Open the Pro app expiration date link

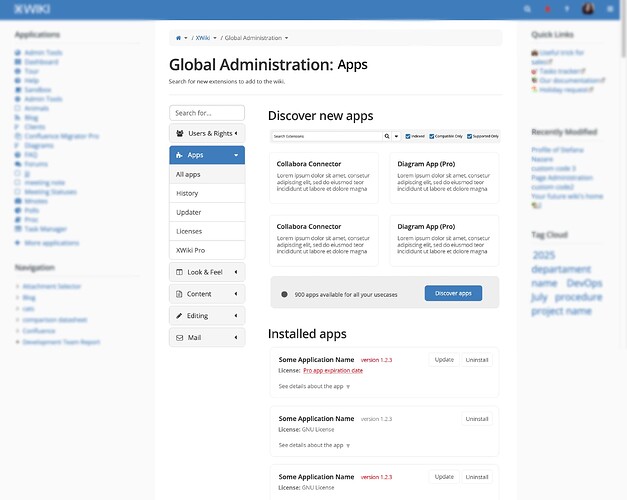point(333,370)
